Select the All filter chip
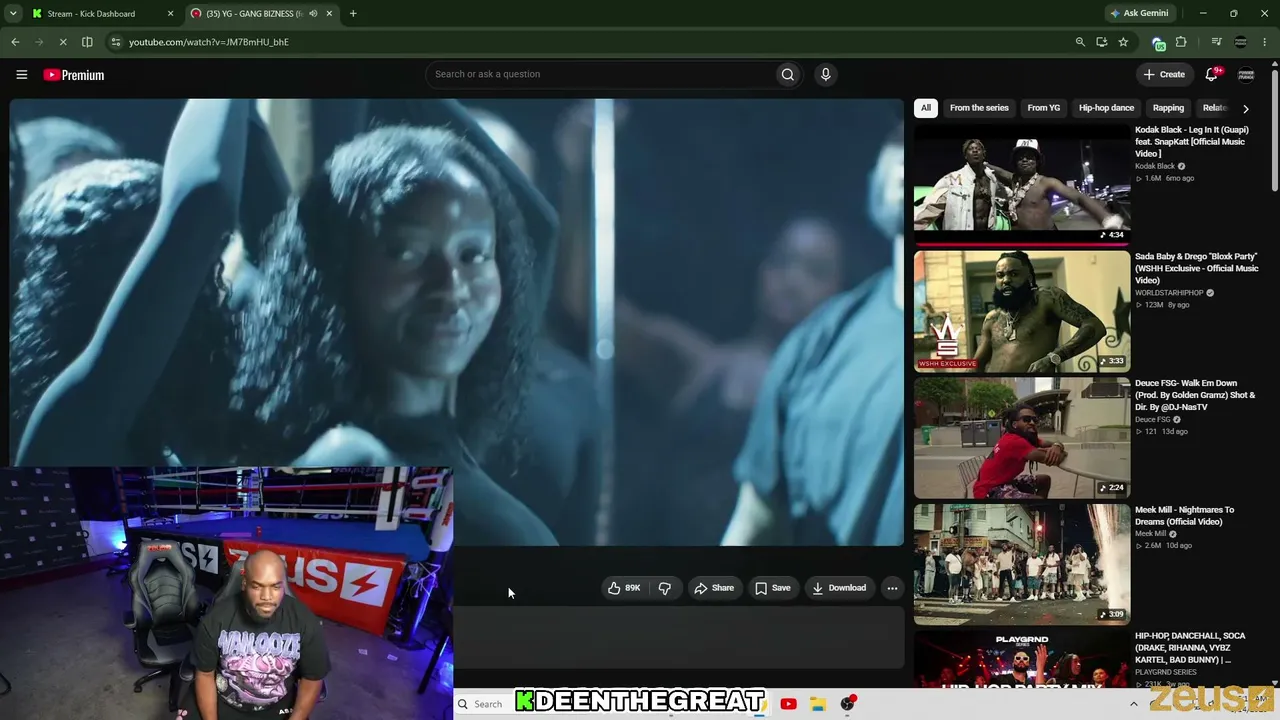 926,108
